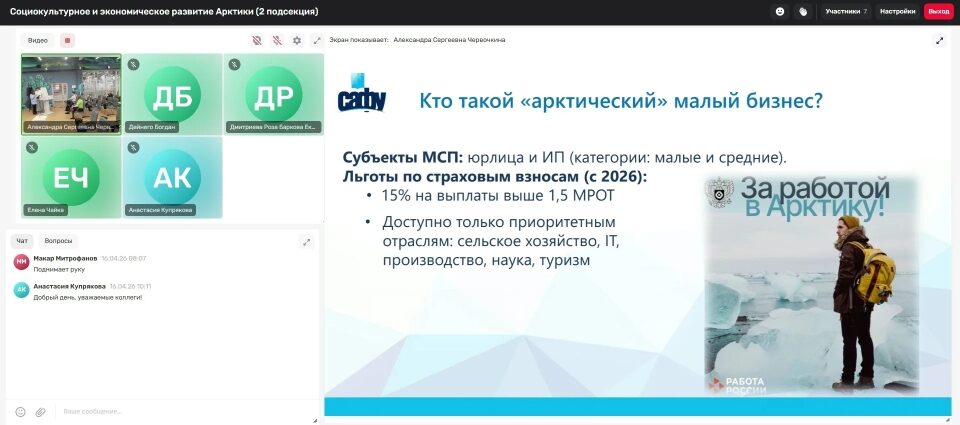960x425 pixels.
Task: Switch to the Вопросы tab
Action: [x=59, y=241]
